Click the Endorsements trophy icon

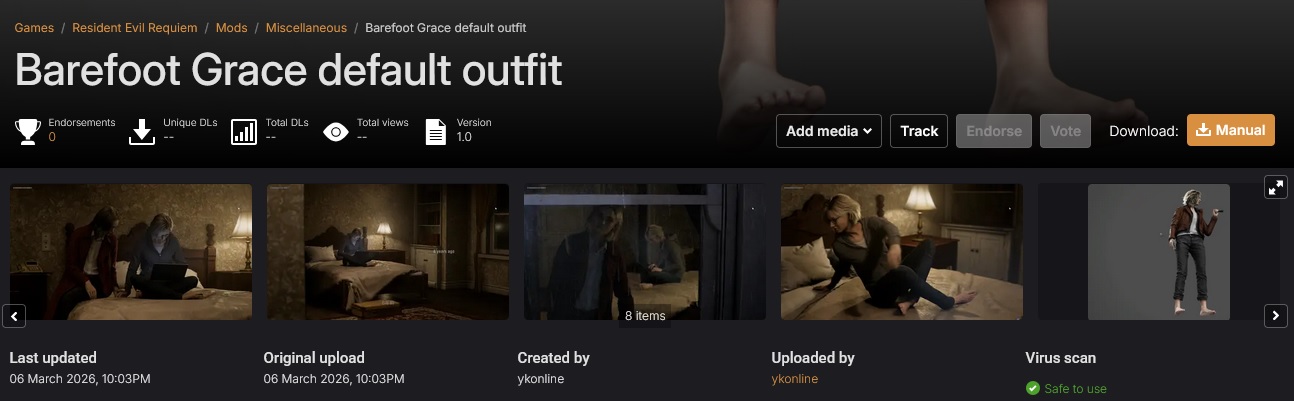point(28,131)
